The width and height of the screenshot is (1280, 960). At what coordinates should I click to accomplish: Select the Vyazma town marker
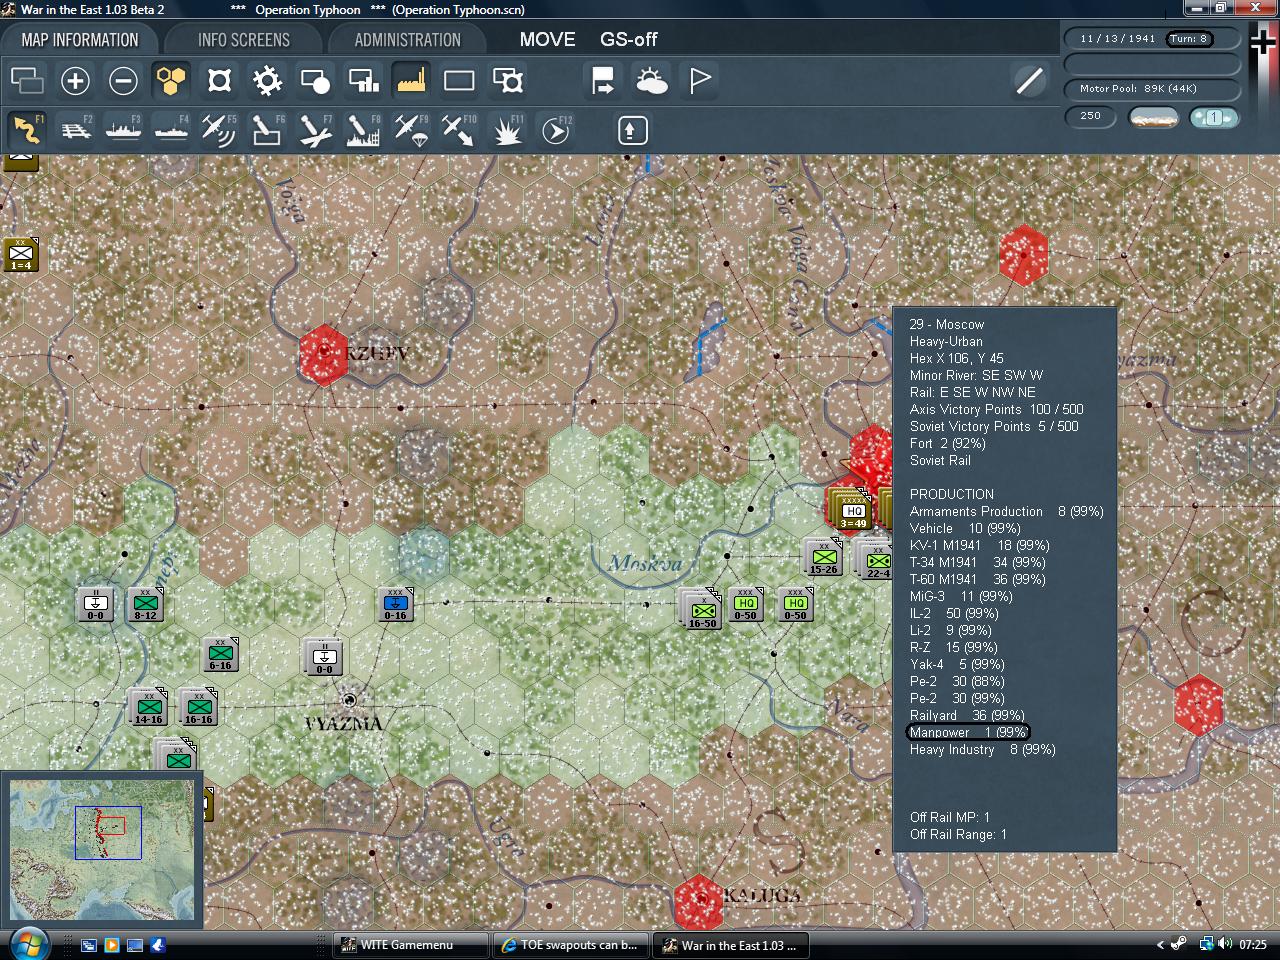click(349, 700)
